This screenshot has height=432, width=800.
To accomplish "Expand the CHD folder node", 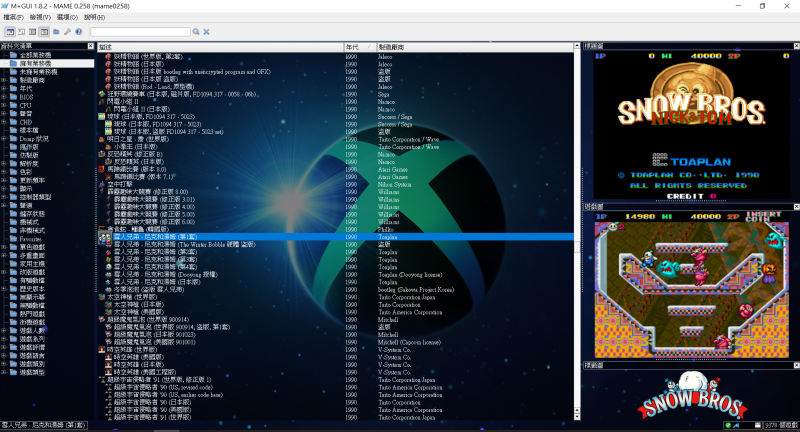I will coord(4,122).
